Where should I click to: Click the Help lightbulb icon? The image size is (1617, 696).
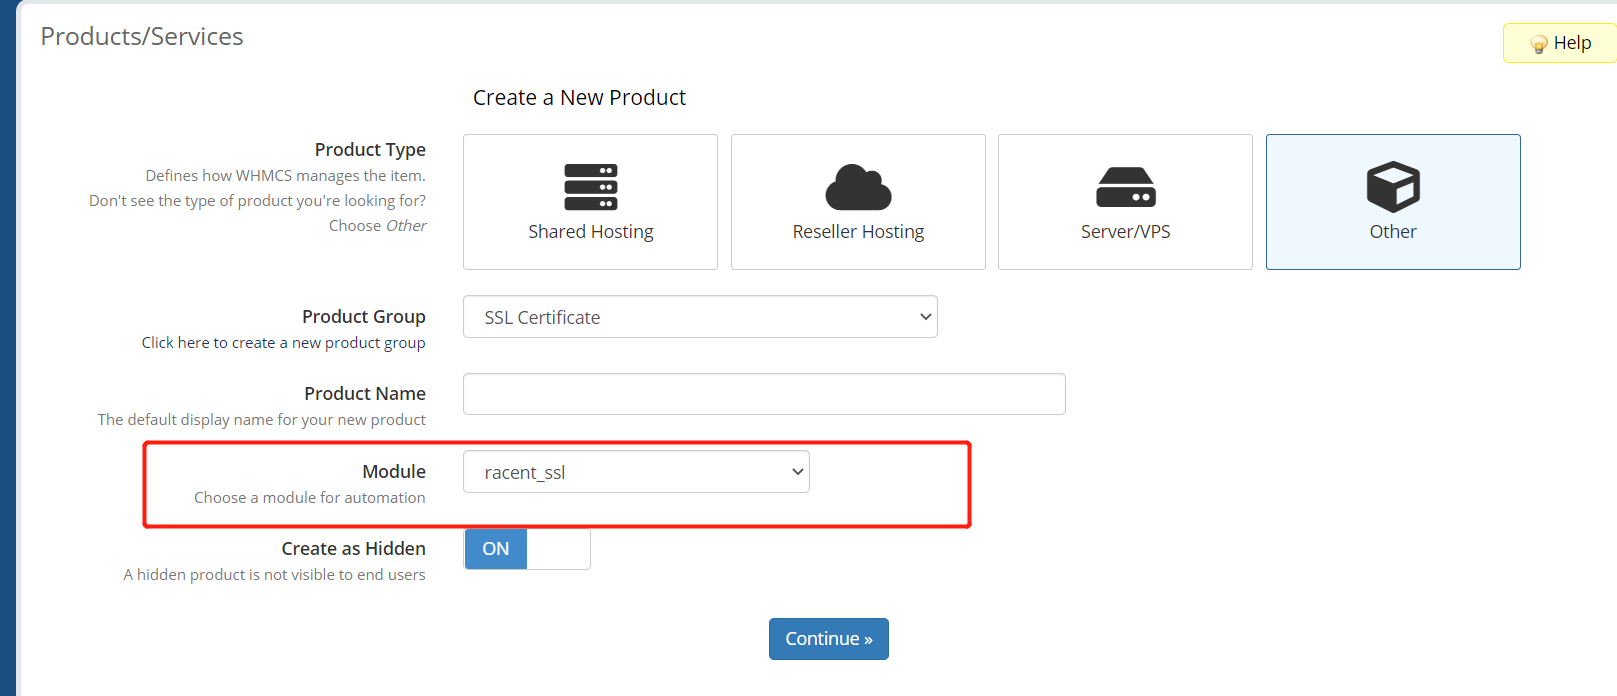pos(1539,44)
